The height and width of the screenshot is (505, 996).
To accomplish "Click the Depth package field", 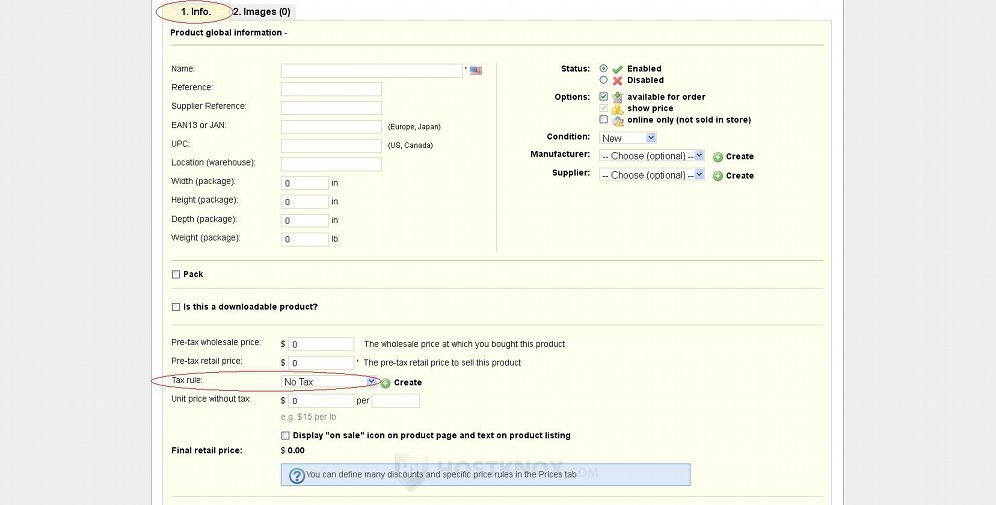I will pyautogui.click(x=305, y=220).
